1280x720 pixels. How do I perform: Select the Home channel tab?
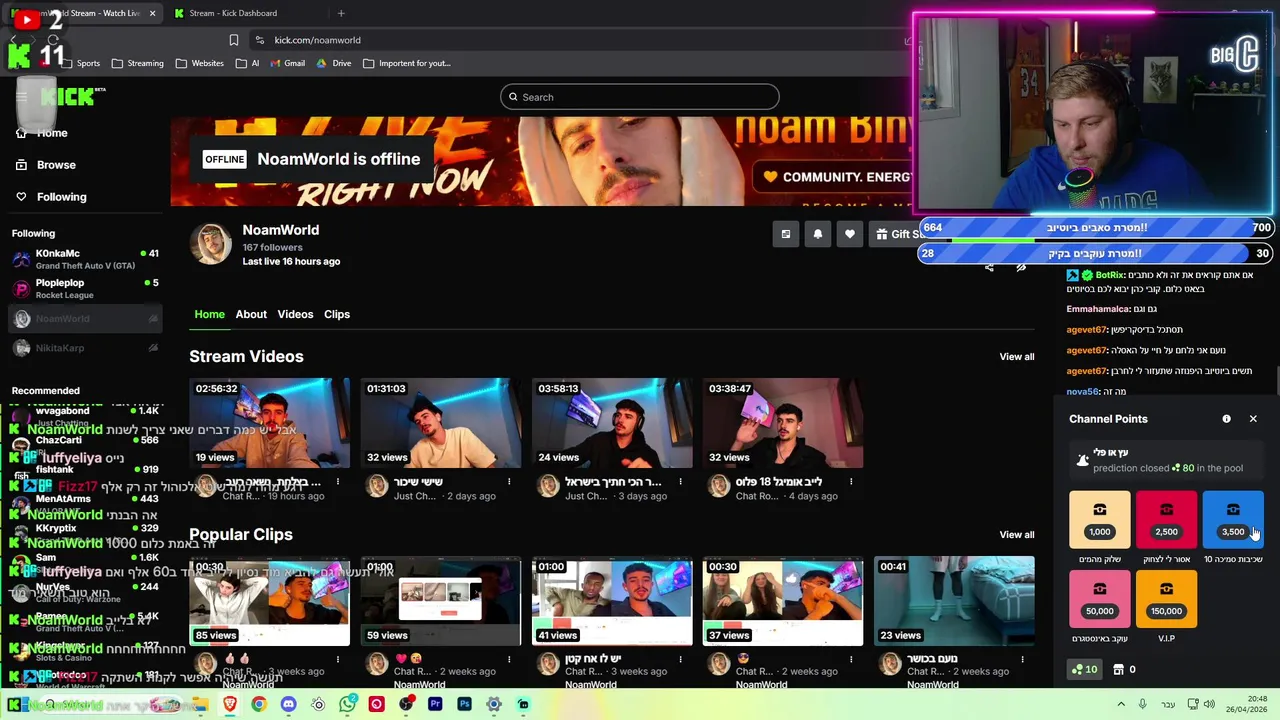(209, 314)
